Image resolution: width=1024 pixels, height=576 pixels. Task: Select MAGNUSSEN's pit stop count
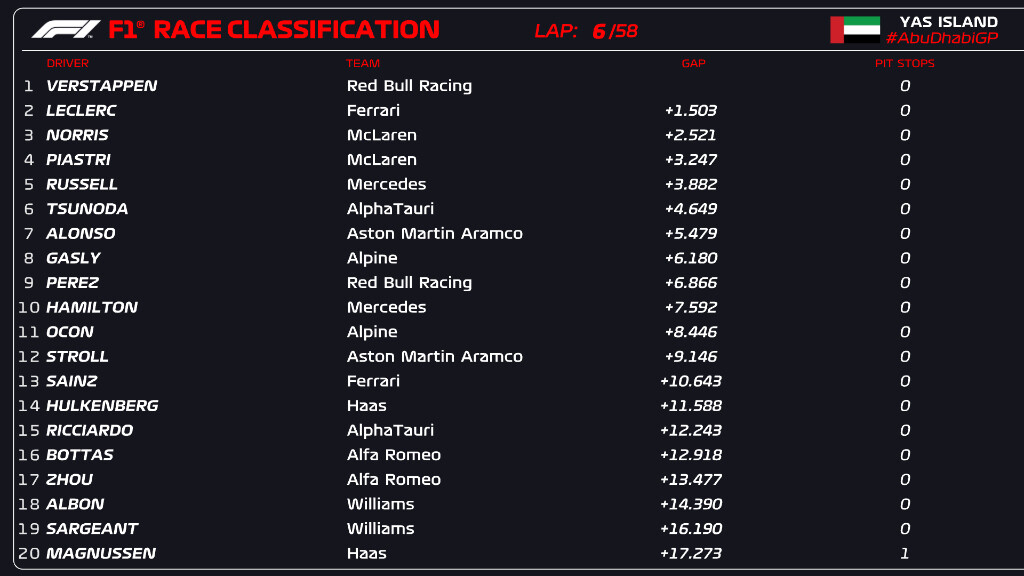click(x=905, y=553)
